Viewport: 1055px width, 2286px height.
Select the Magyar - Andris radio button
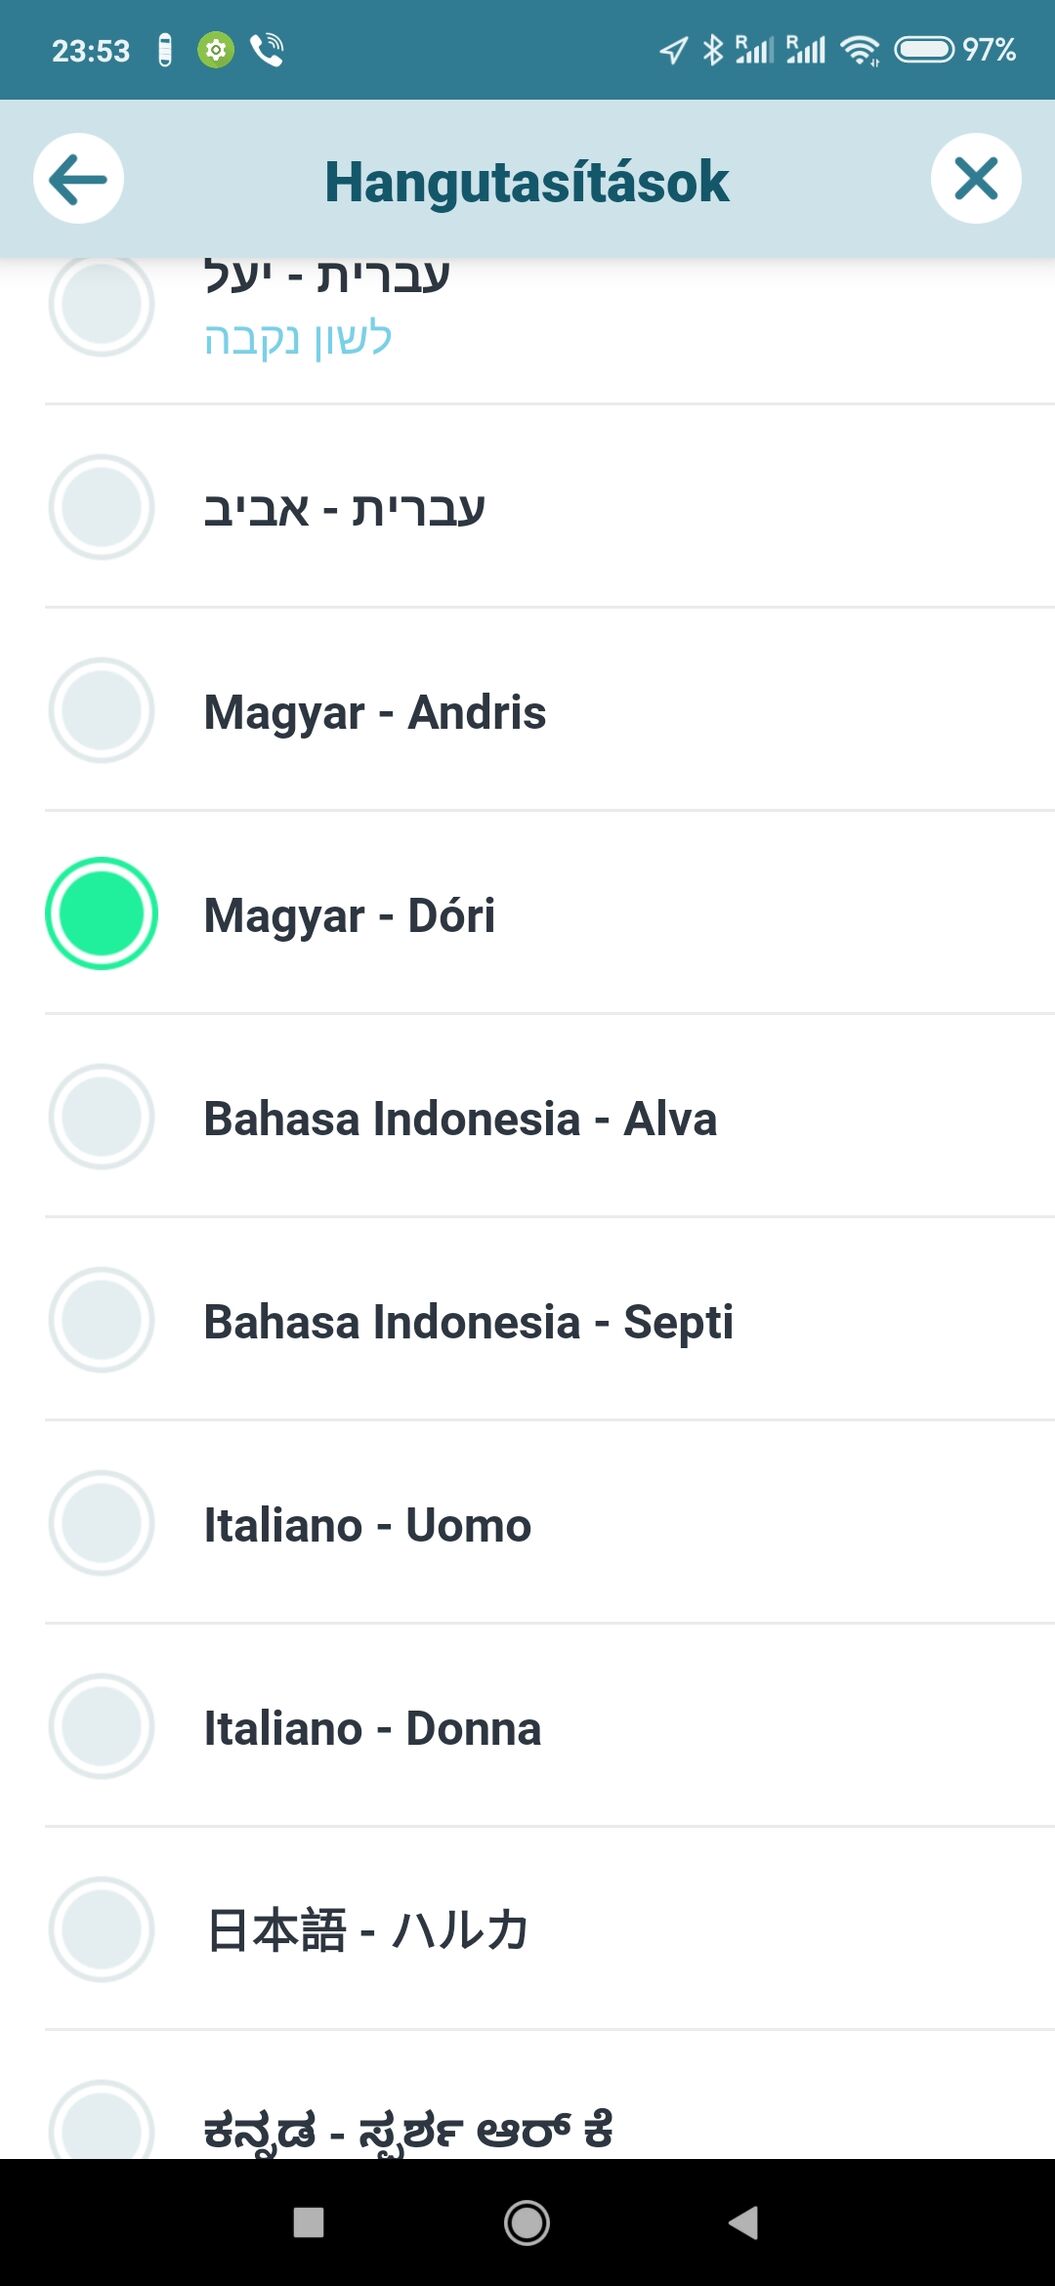click(101, 711)
